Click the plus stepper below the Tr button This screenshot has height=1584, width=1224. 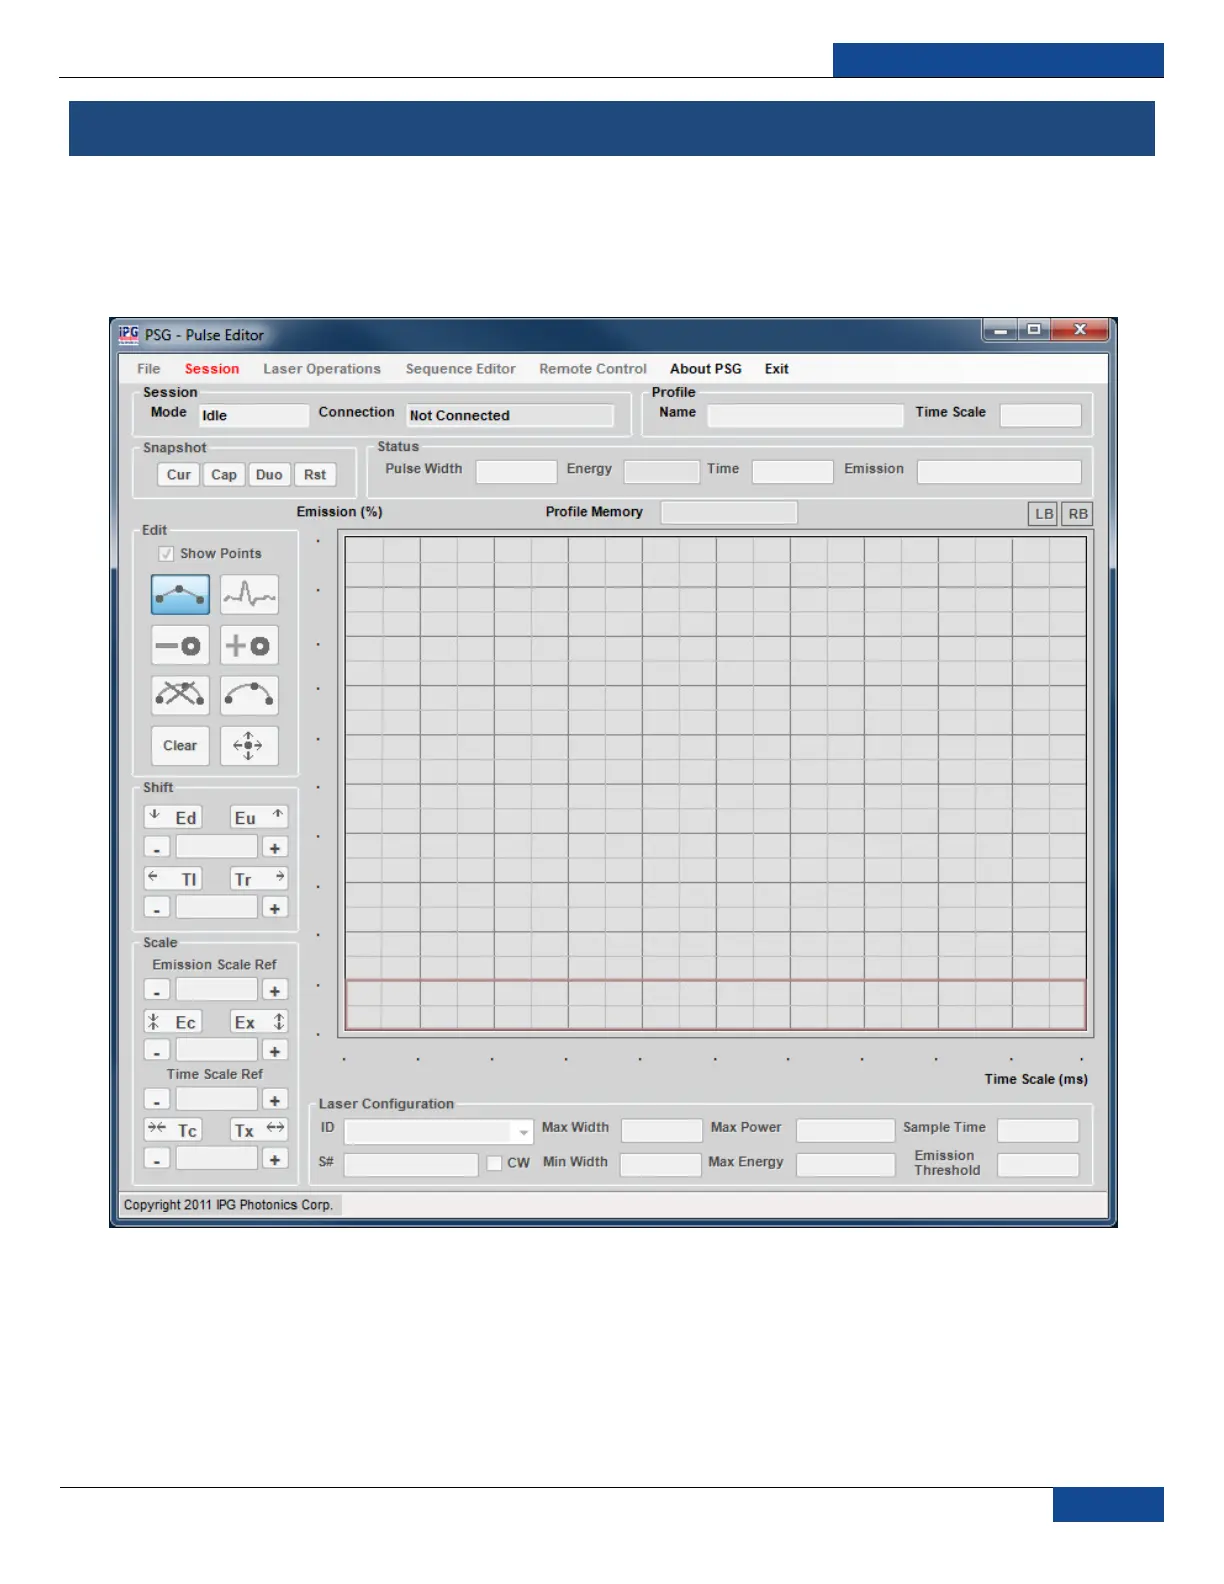pos(275,908)
